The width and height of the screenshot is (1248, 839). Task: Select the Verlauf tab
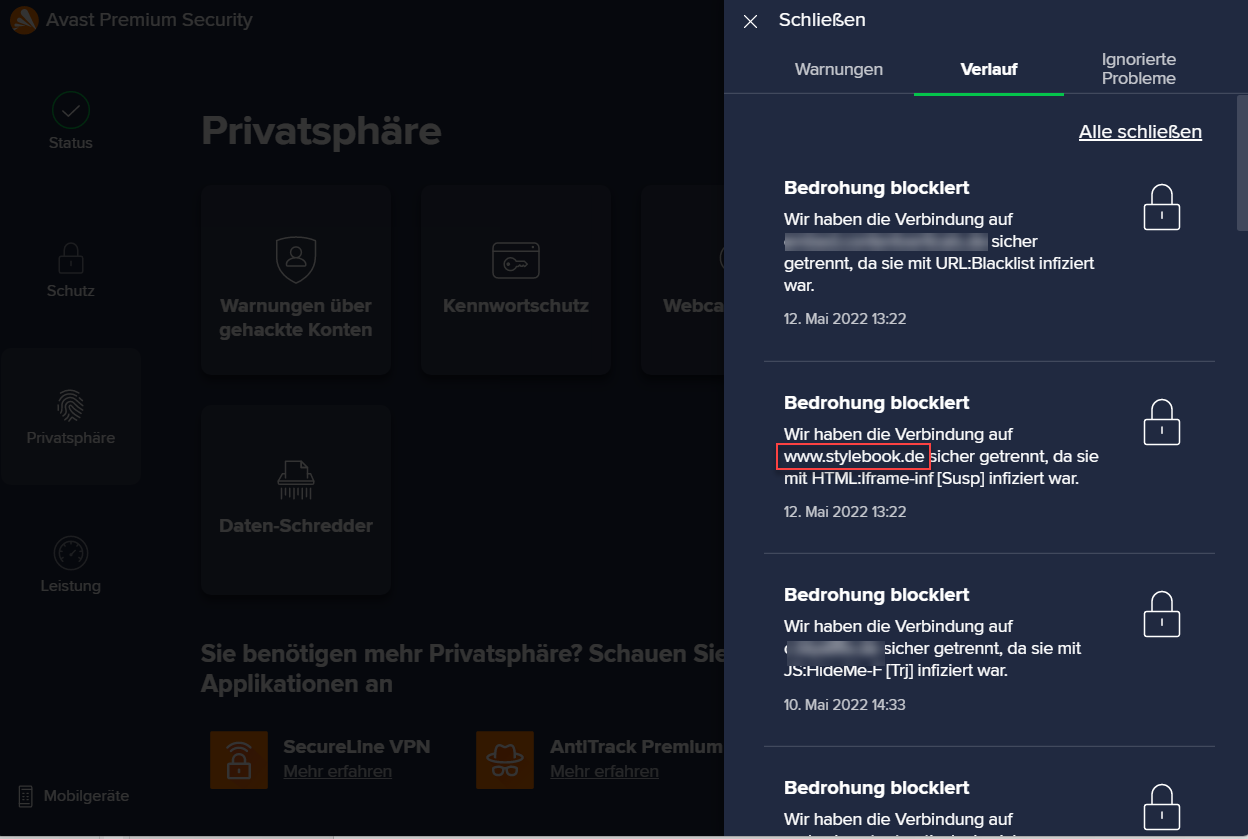tap(988, 70)
